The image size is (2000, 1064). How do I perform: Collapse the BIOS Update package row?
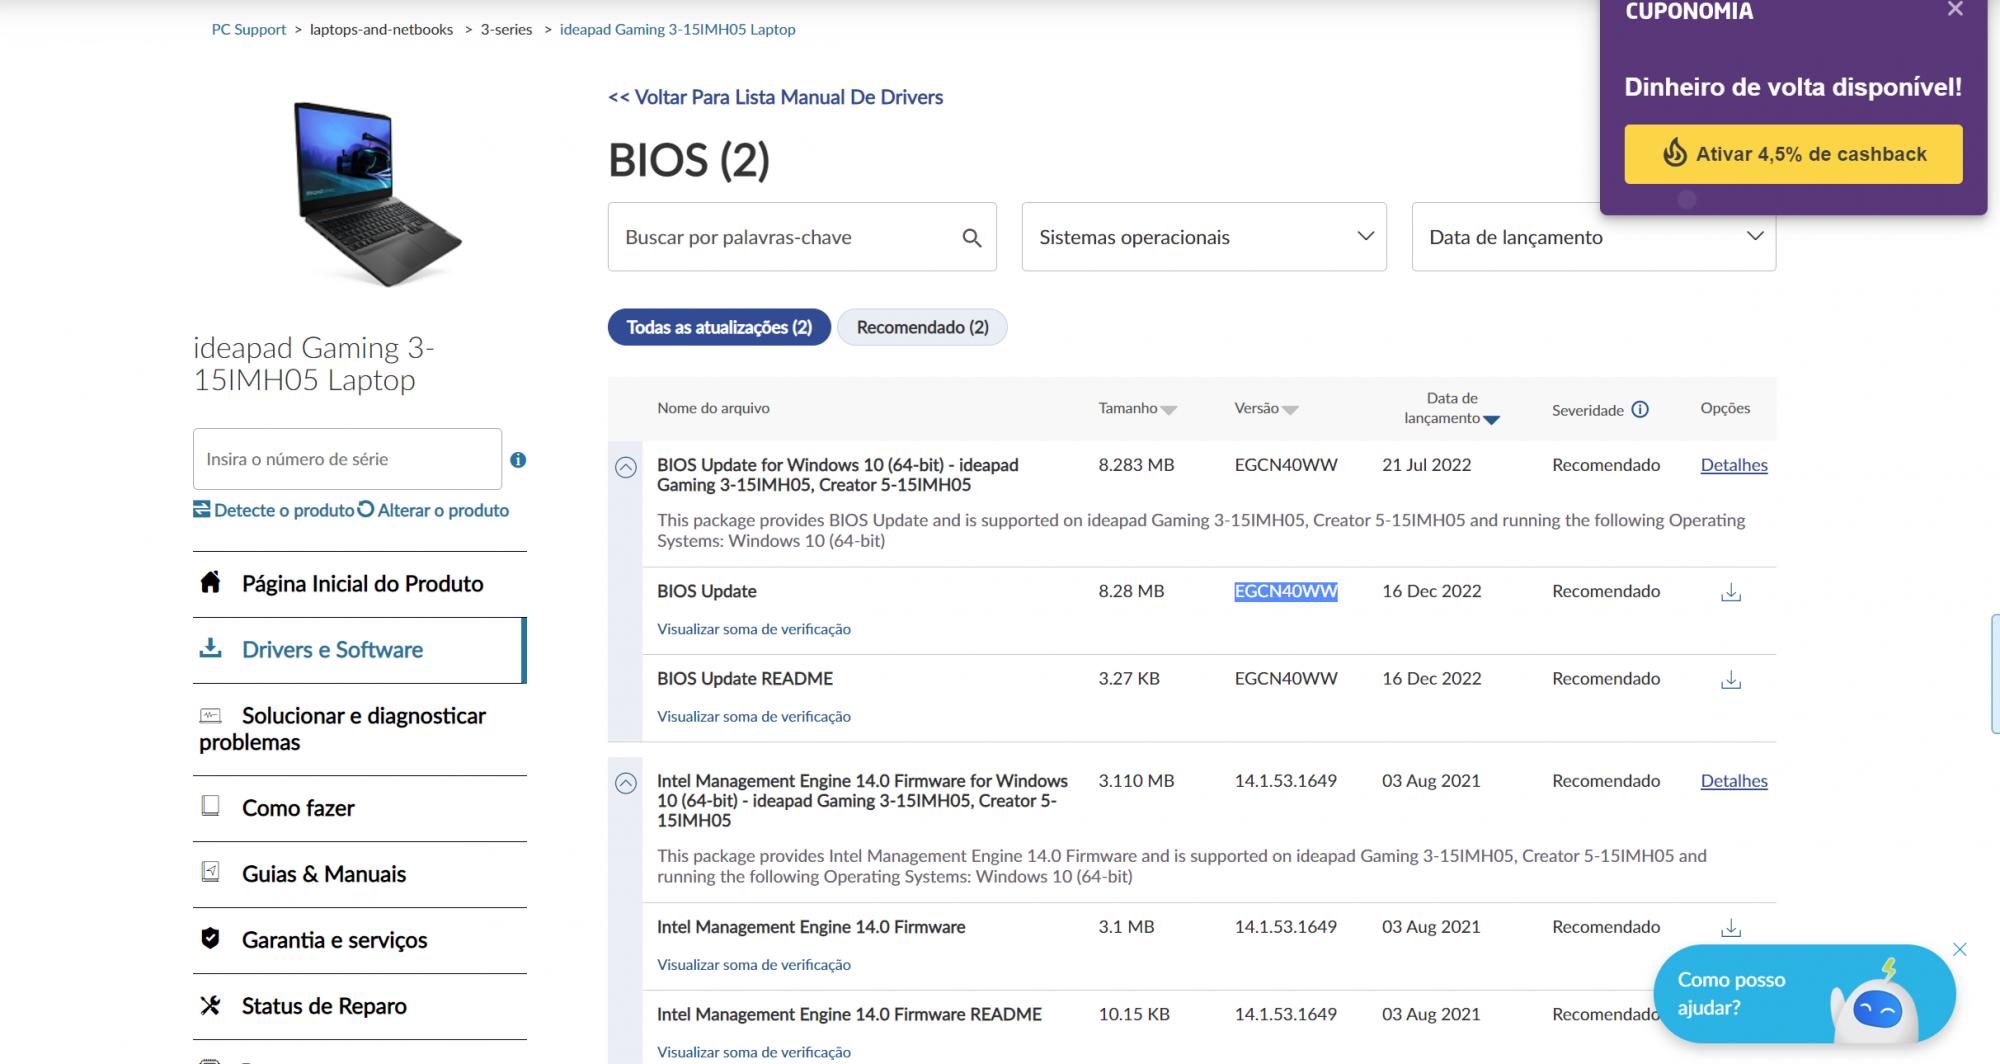tap(626, 467)
